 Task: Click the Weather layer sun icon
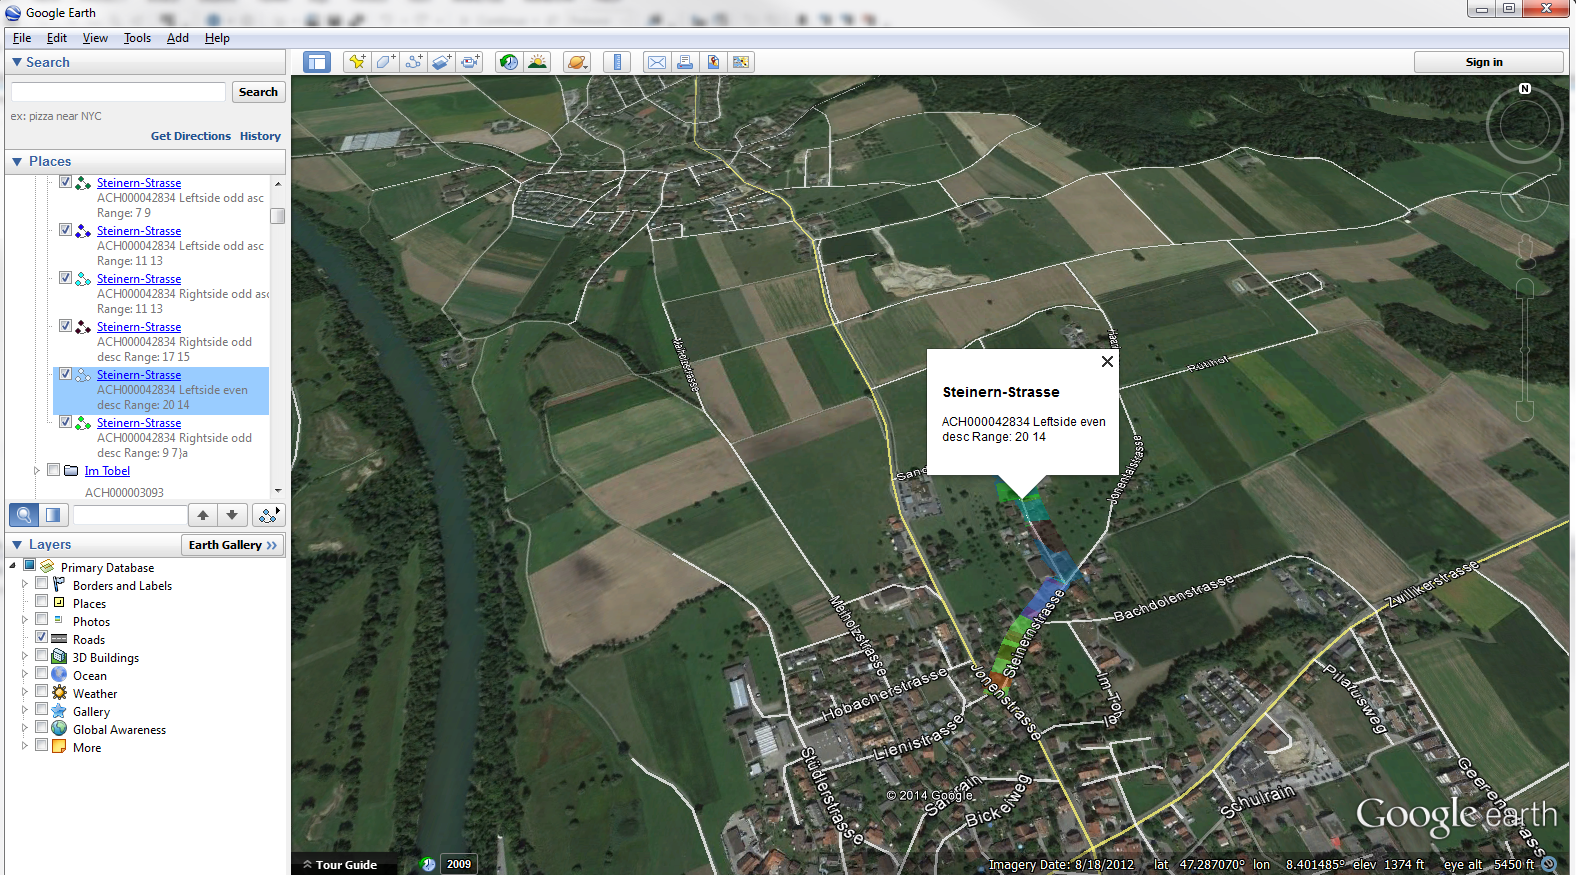click(x=59, y=693)
